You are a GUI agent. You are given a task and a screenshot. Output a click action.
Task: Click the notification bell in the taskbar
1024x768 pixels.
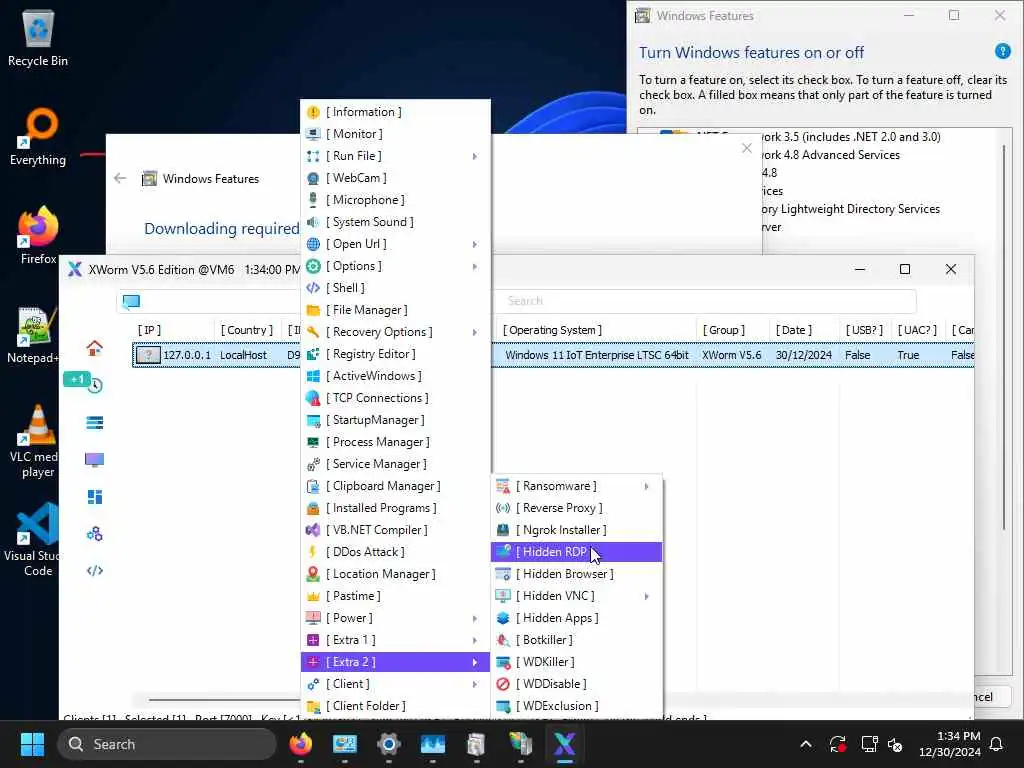996,744
